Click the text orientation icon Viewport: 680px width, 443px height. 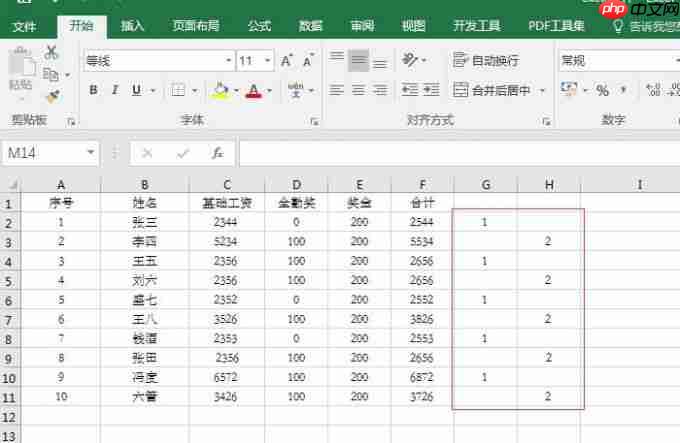[x=410, y=60]
